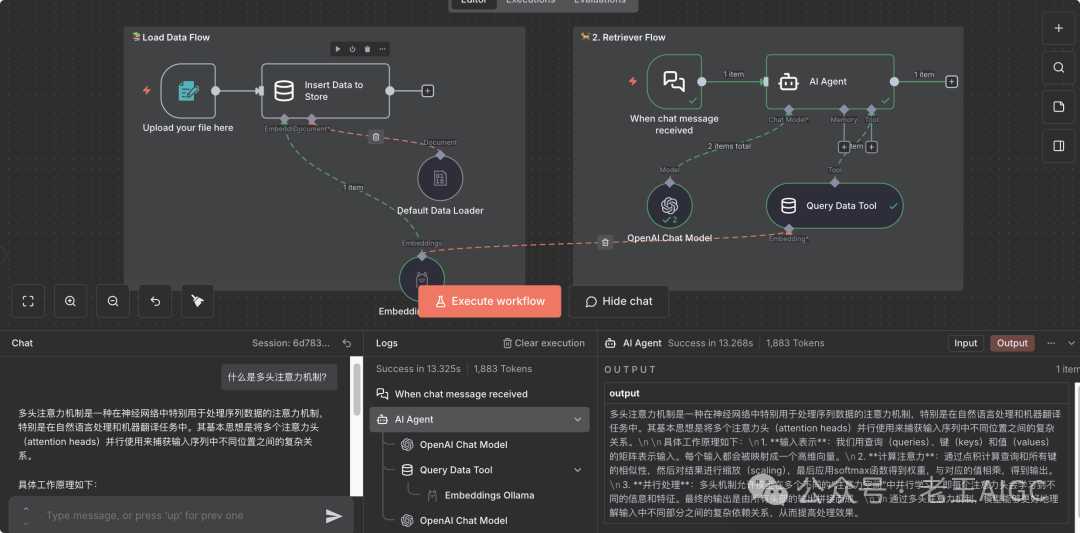The height and width of the screenshot is (533, 1080).
Task: Select When chat message received log entry
Action: point(480,394)
